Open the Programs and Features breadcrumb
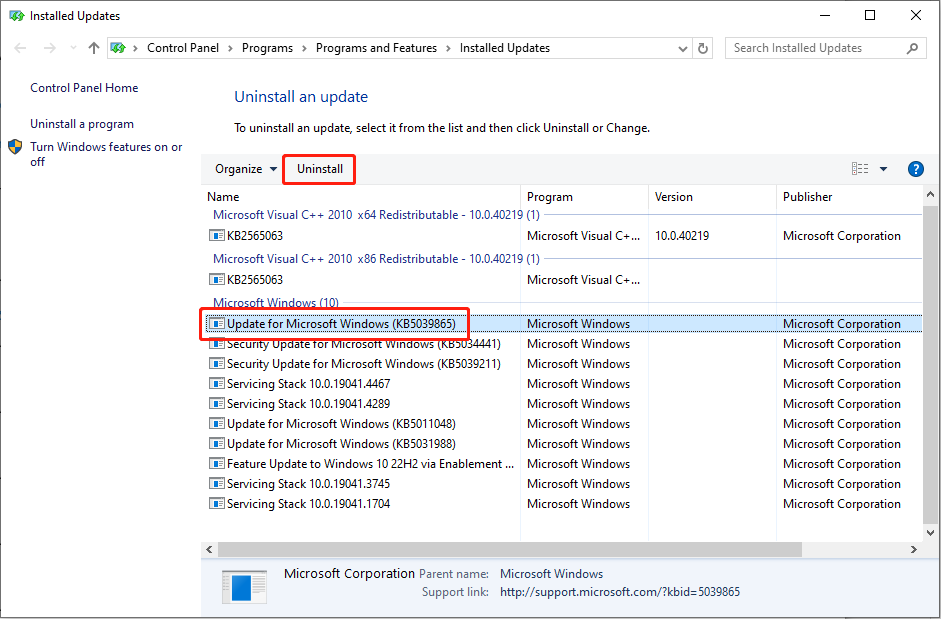 tap(376, 48)
